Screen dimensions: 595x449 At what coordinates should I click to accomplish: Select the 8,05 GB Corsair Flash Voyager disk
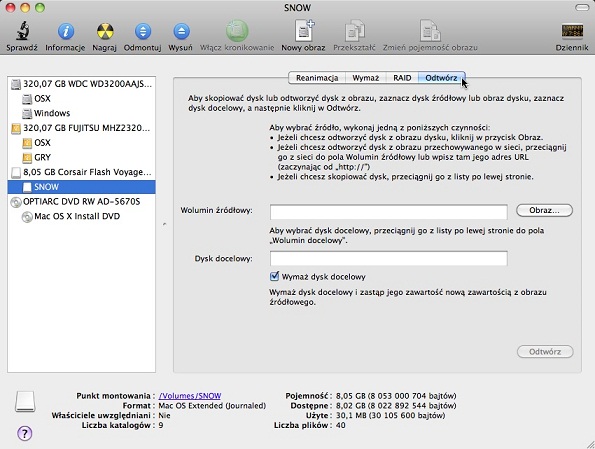(x=81, y=172)
